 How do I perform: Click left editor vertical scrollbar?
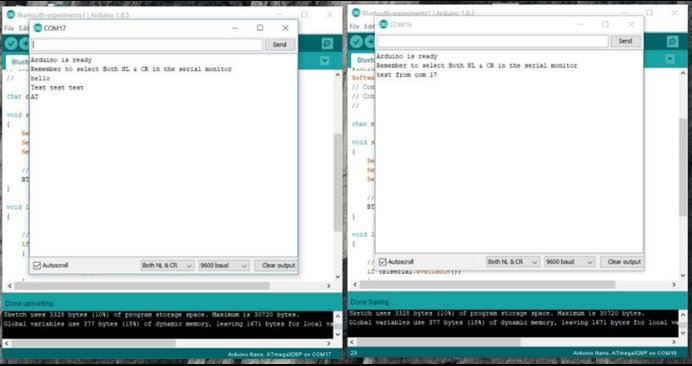click(338, 182)
